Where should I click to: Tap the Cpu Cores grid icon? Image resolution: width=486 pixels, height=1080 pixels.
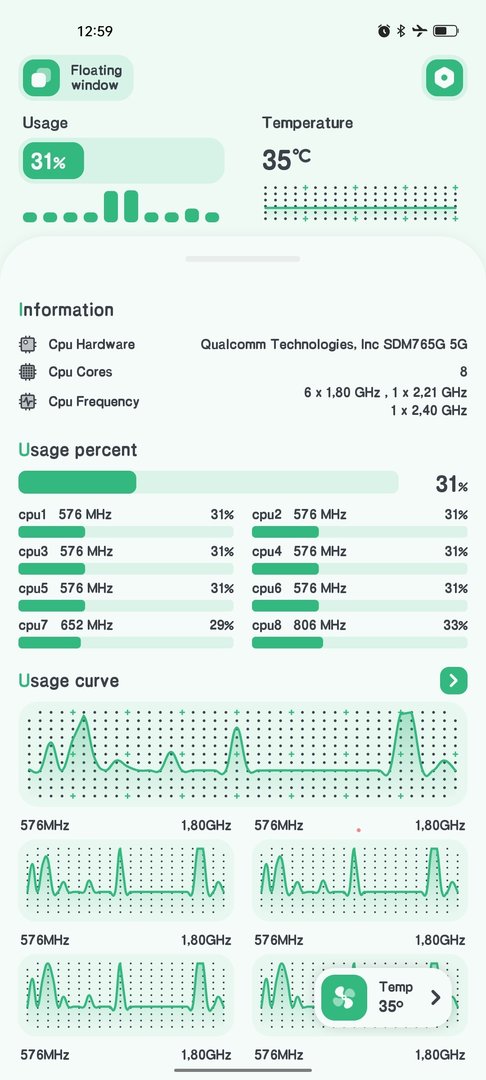click(28, 372)
